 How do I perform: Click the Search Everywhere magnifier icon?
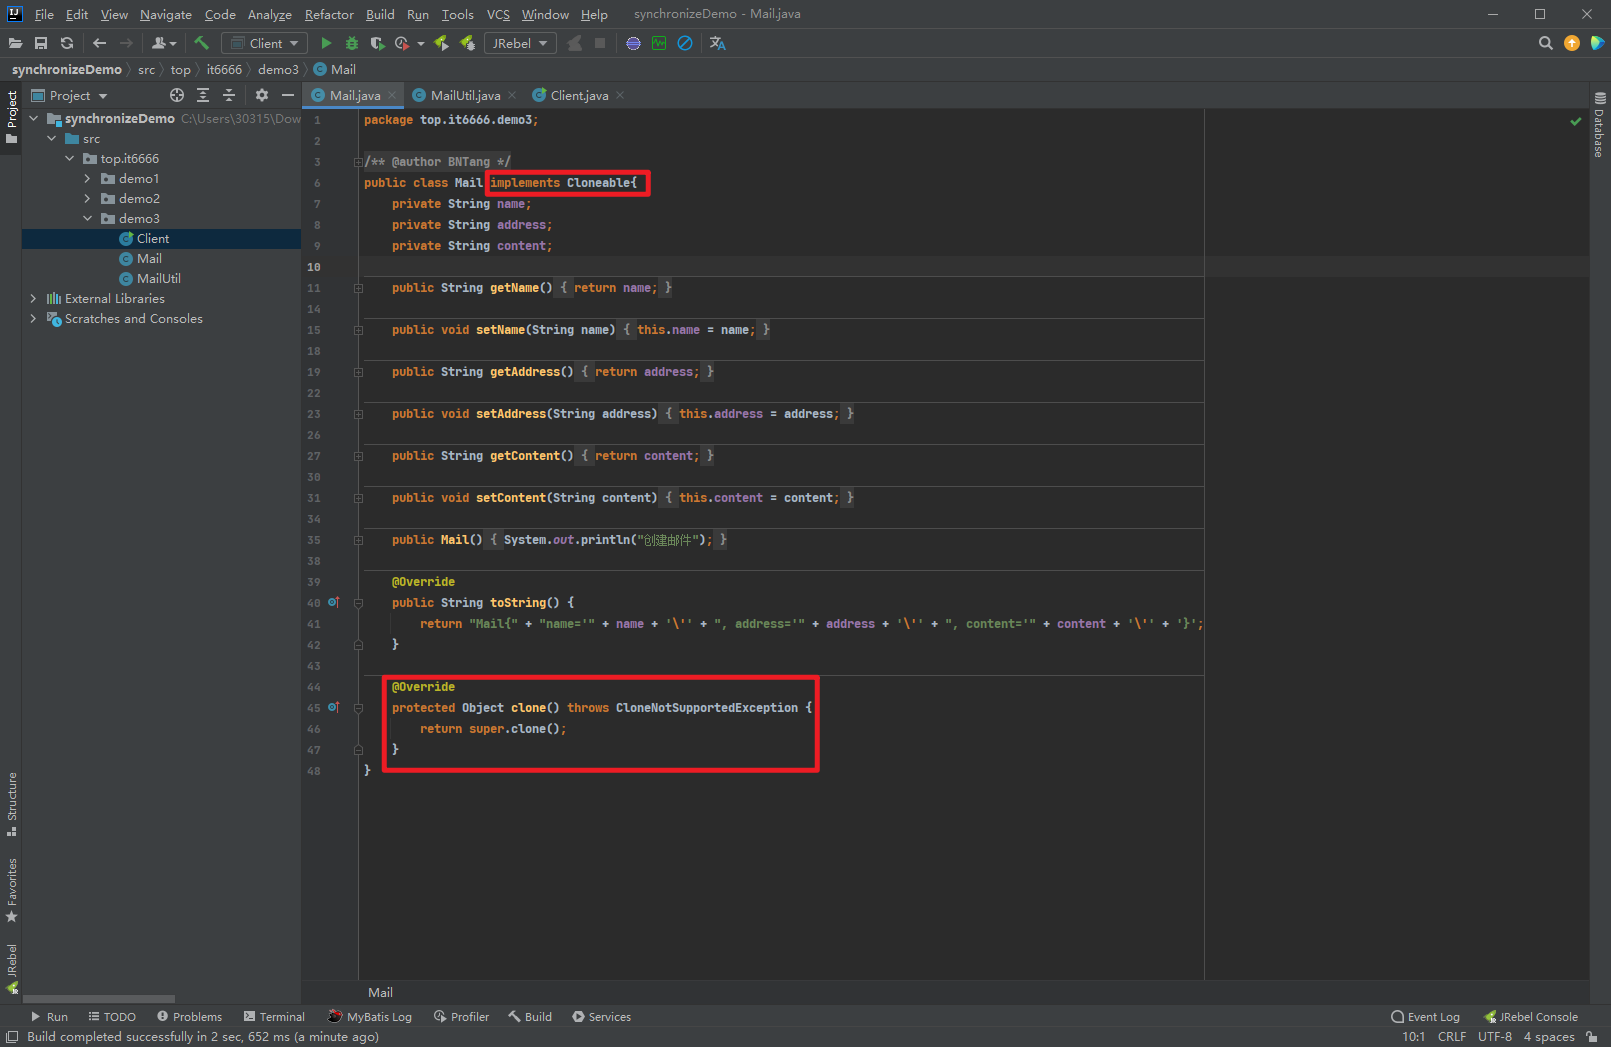coord(1545,43)
